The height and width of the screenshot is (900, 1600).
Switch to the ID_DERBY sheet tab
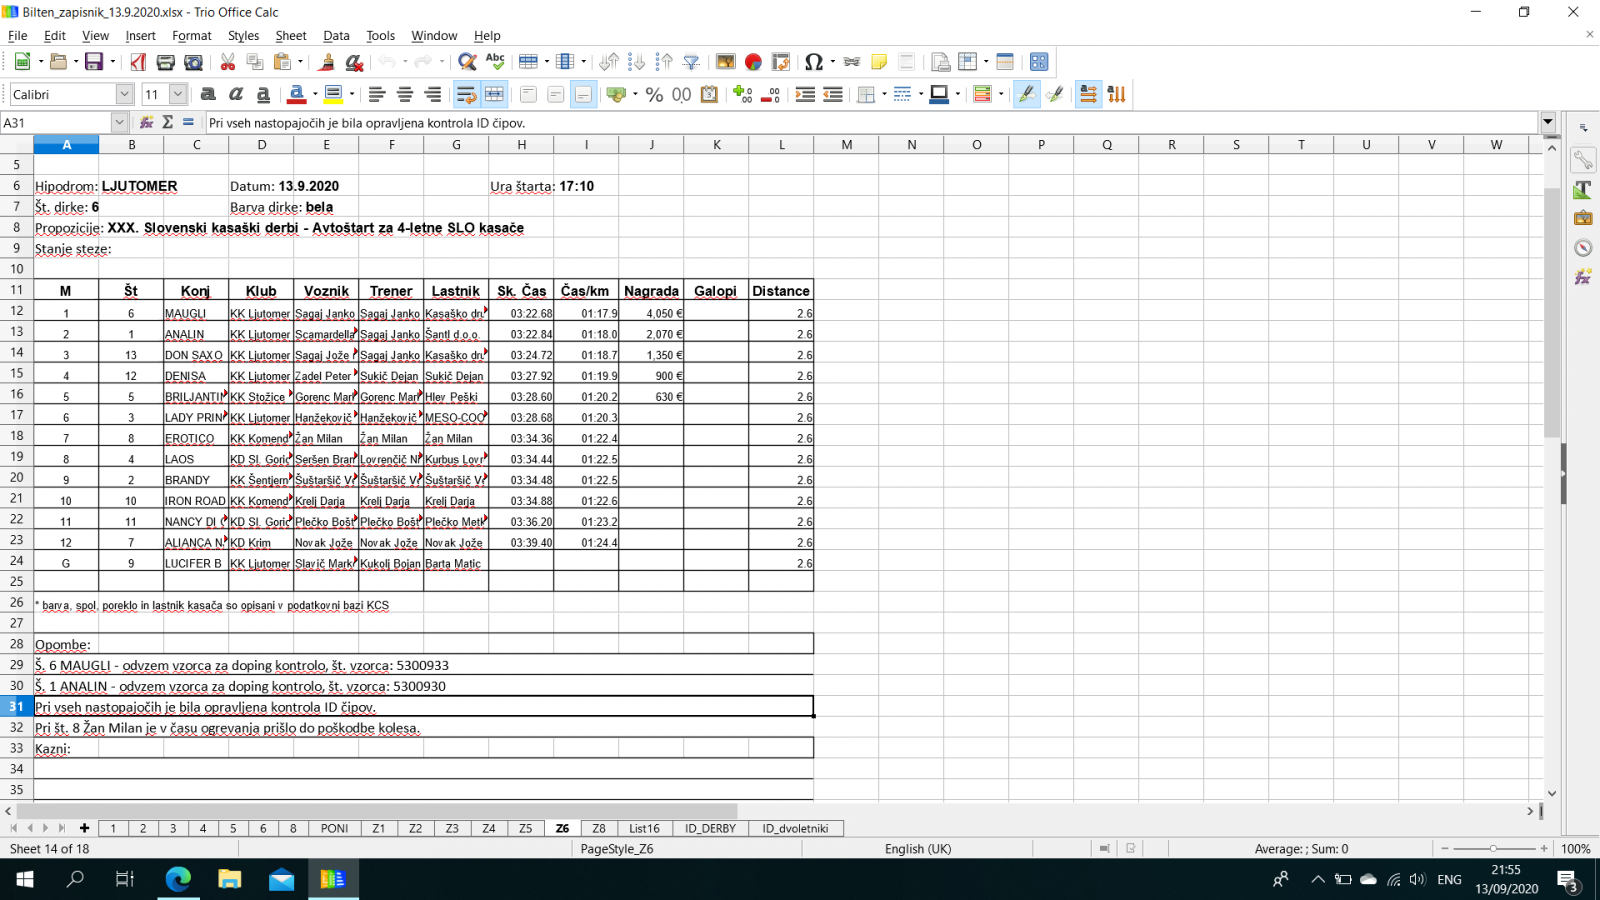coord(710,828)
